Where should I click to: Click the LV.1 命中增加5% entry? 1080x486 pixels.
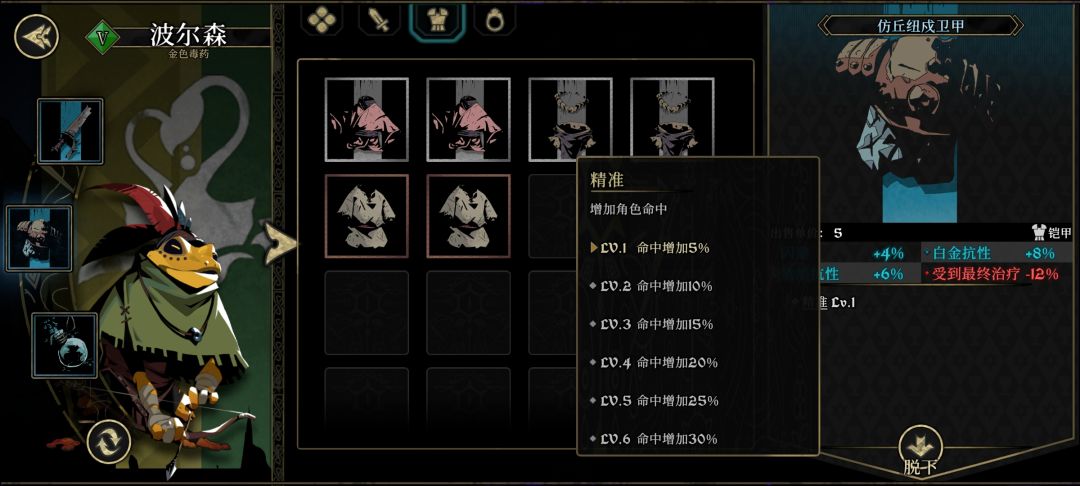point(652,248)
